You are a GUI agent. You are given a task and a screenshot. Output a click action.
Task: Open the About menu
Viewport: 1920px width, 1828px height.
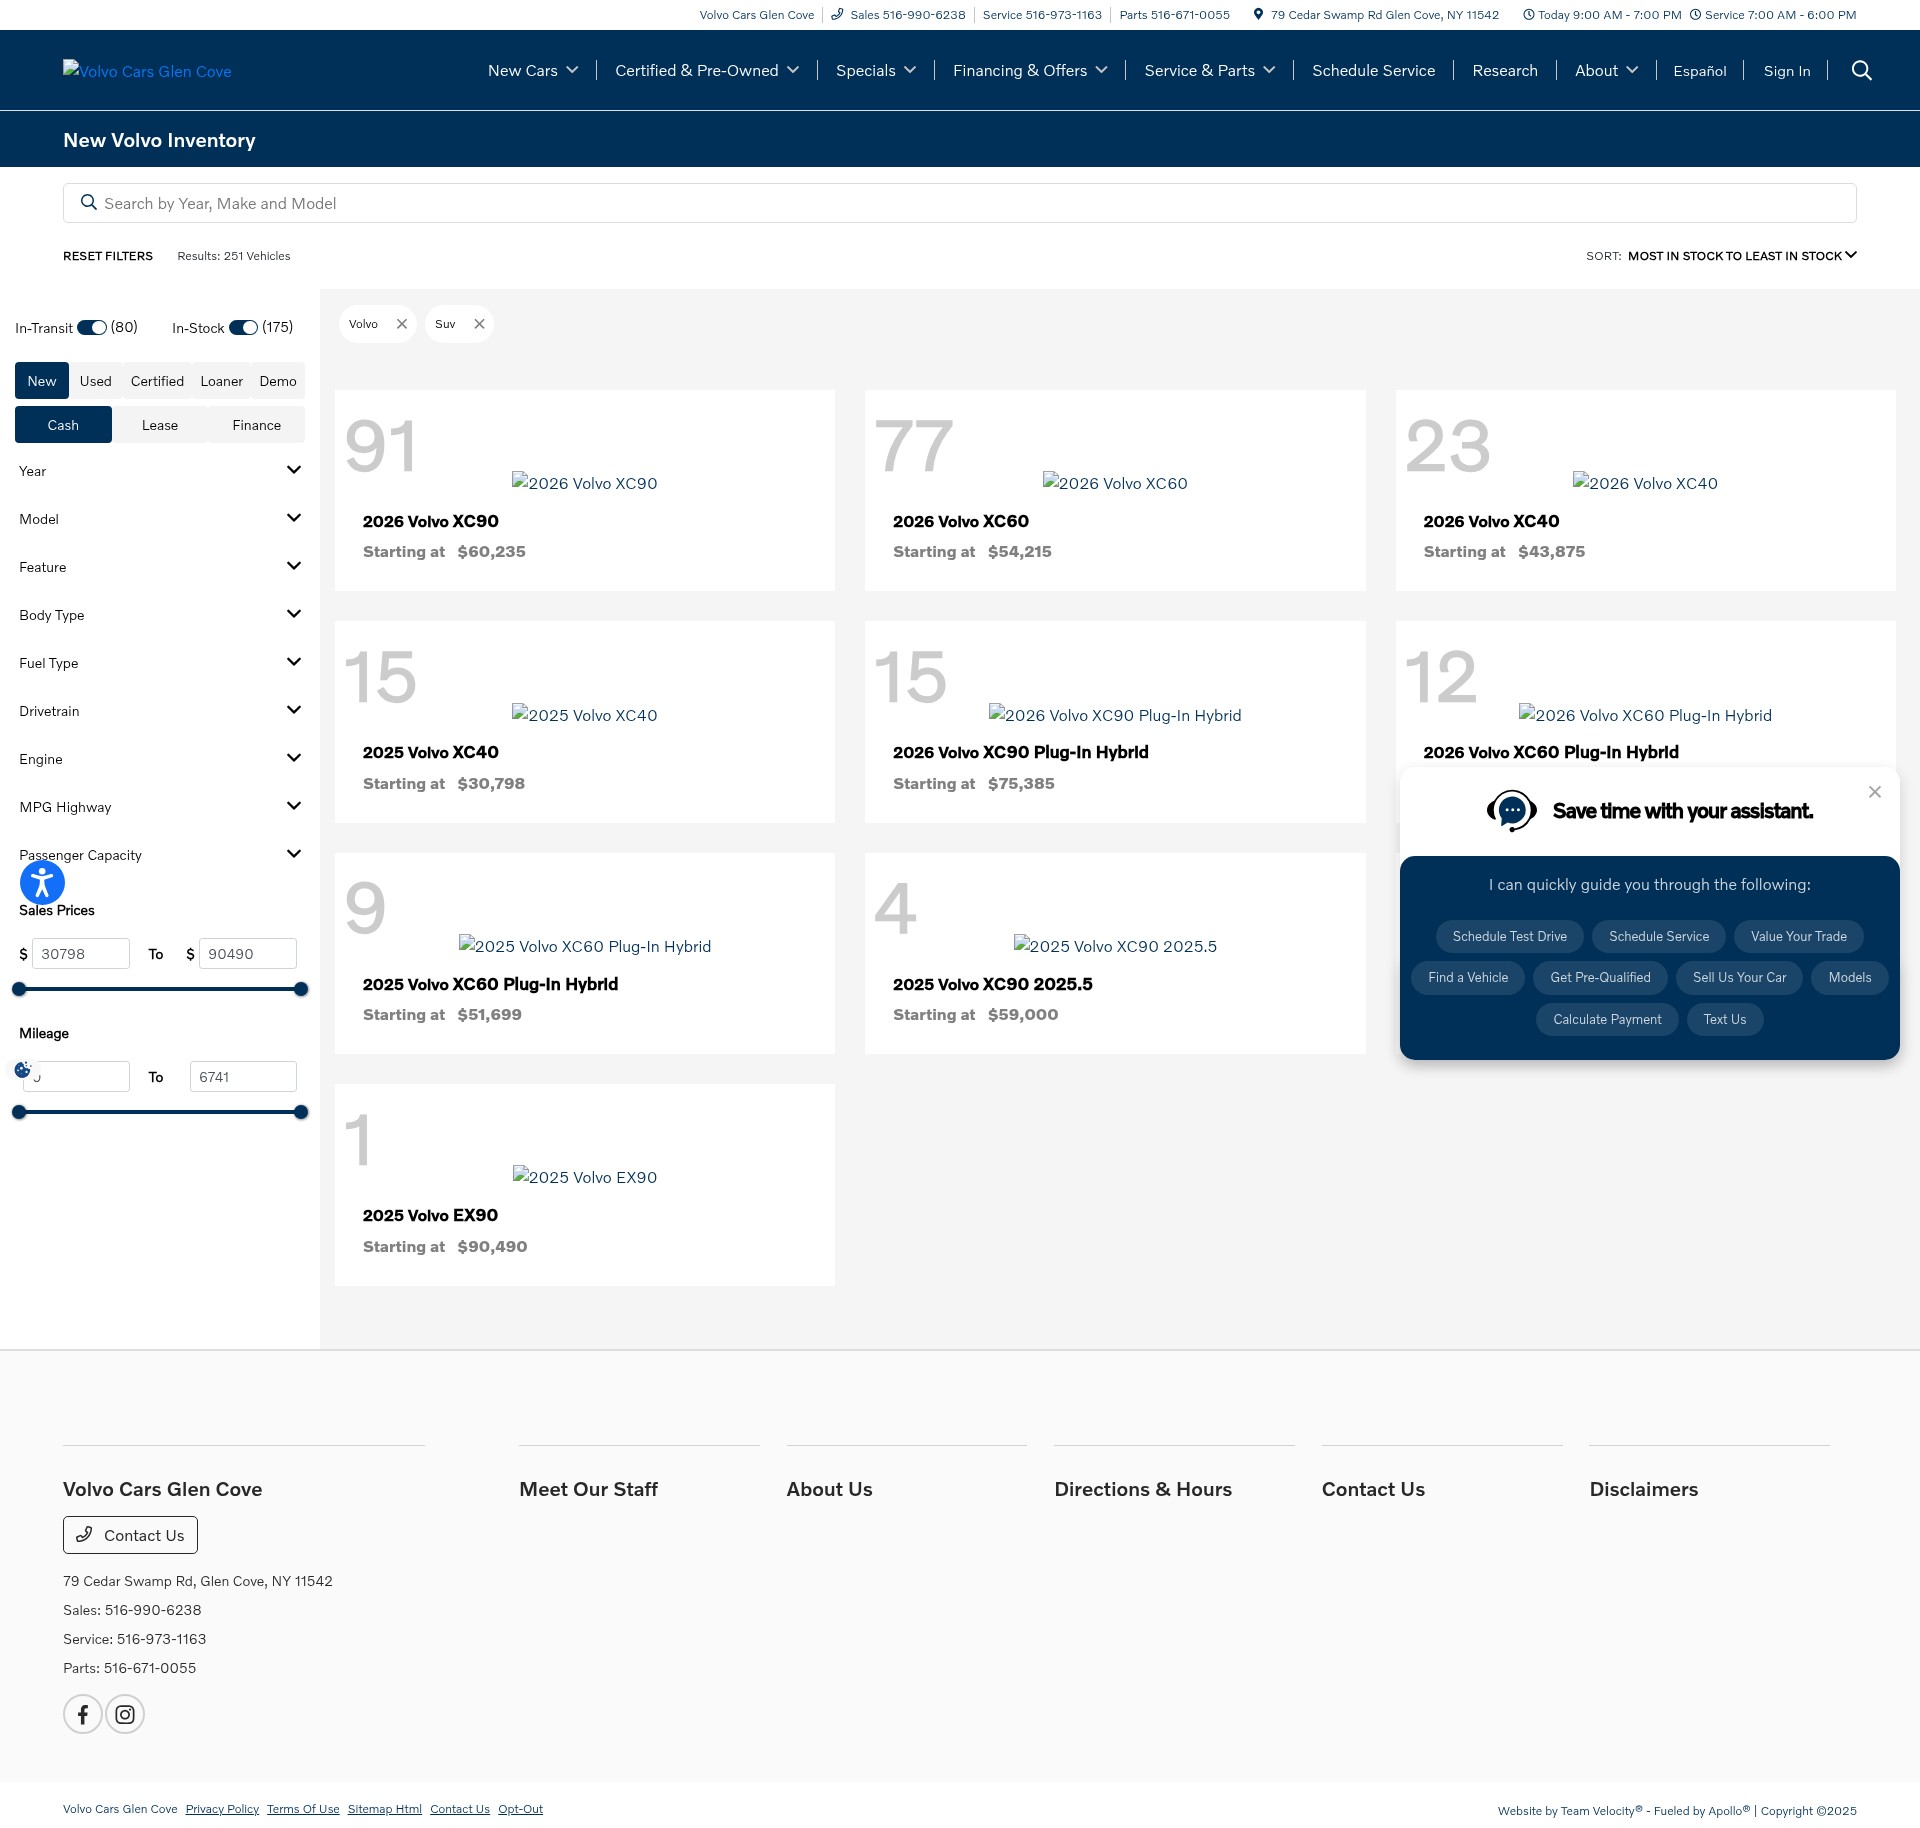coord(1606,70)
